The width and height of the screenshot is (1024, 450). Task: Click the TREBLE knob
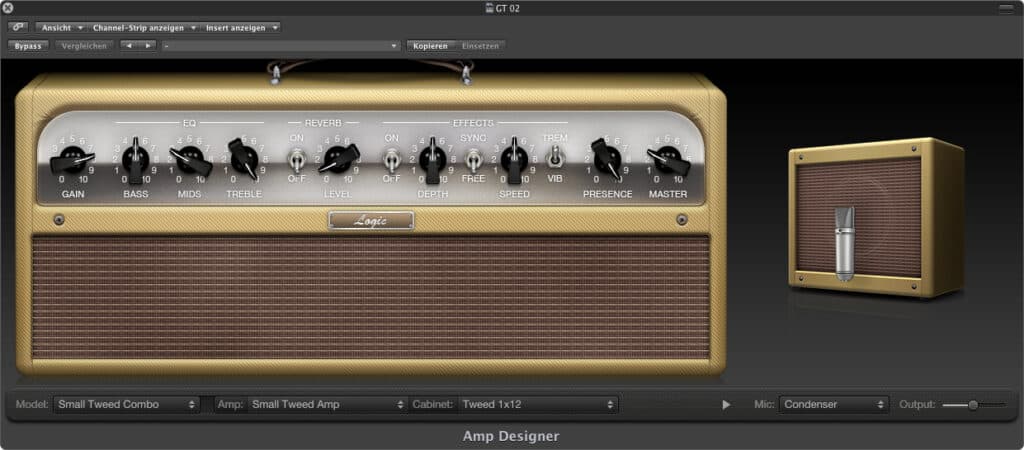244,159
